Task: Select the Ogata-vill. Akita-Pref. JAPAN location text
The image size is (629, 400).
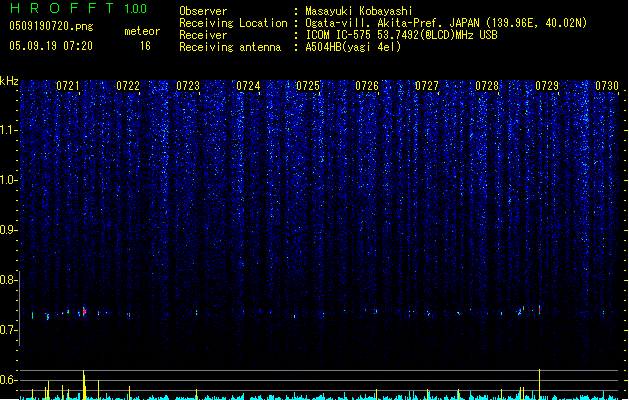Action: tap(446, 23)
